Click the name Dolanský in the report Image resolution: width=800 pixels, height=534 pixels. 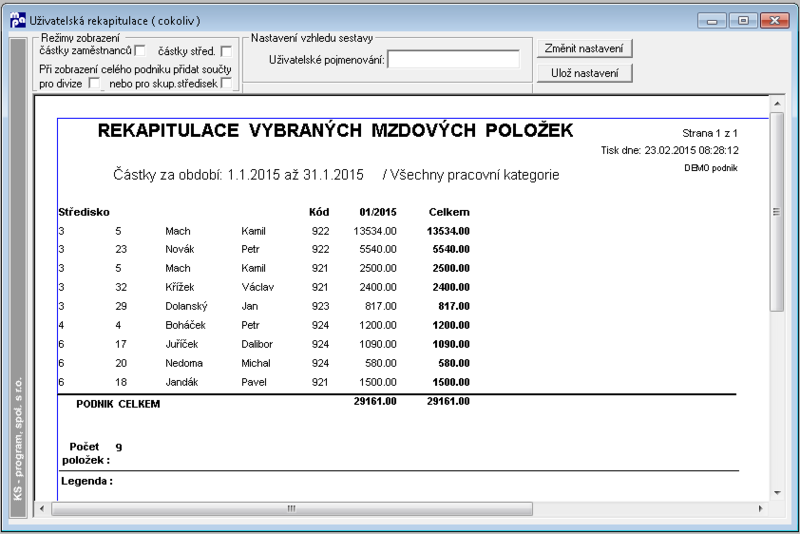click(186, 307)
